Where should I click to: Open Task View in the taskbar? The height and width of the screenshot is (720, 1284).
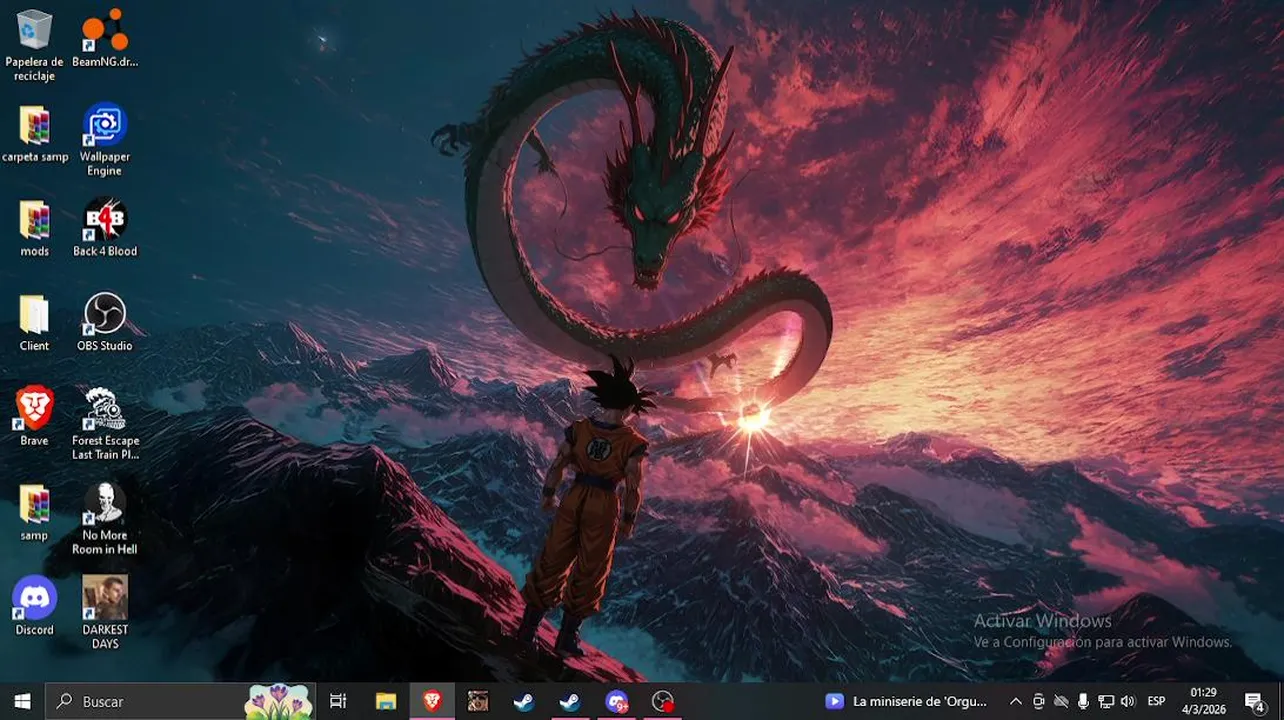[x=338, y=701]
